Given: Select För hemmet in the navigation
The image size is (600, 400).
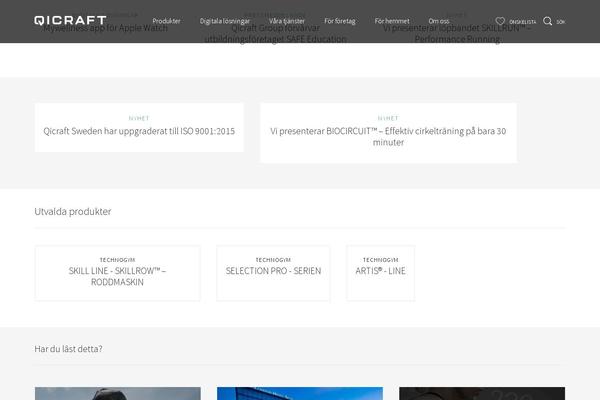Looking at the screenshot, I should (x=392, y=21).
